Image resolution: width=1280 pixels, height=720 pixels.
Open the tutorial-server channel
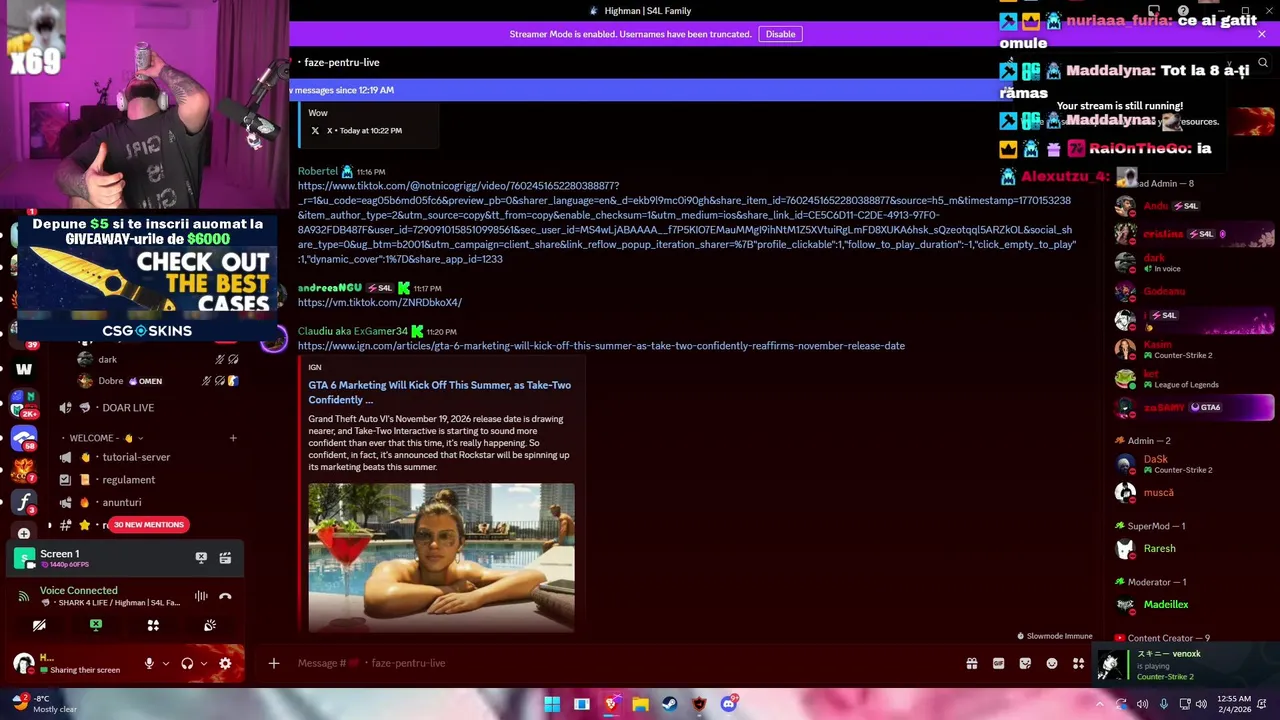tap(136, 457)
